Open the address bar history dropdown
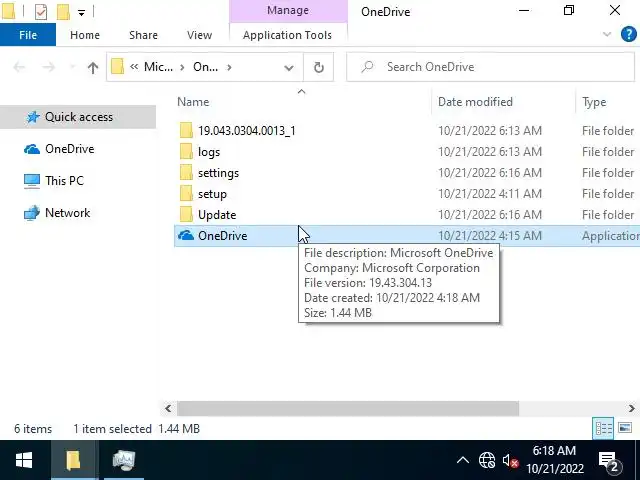Image resolution: width=640 pixels, height=480 pixels. tap(289, 67)
